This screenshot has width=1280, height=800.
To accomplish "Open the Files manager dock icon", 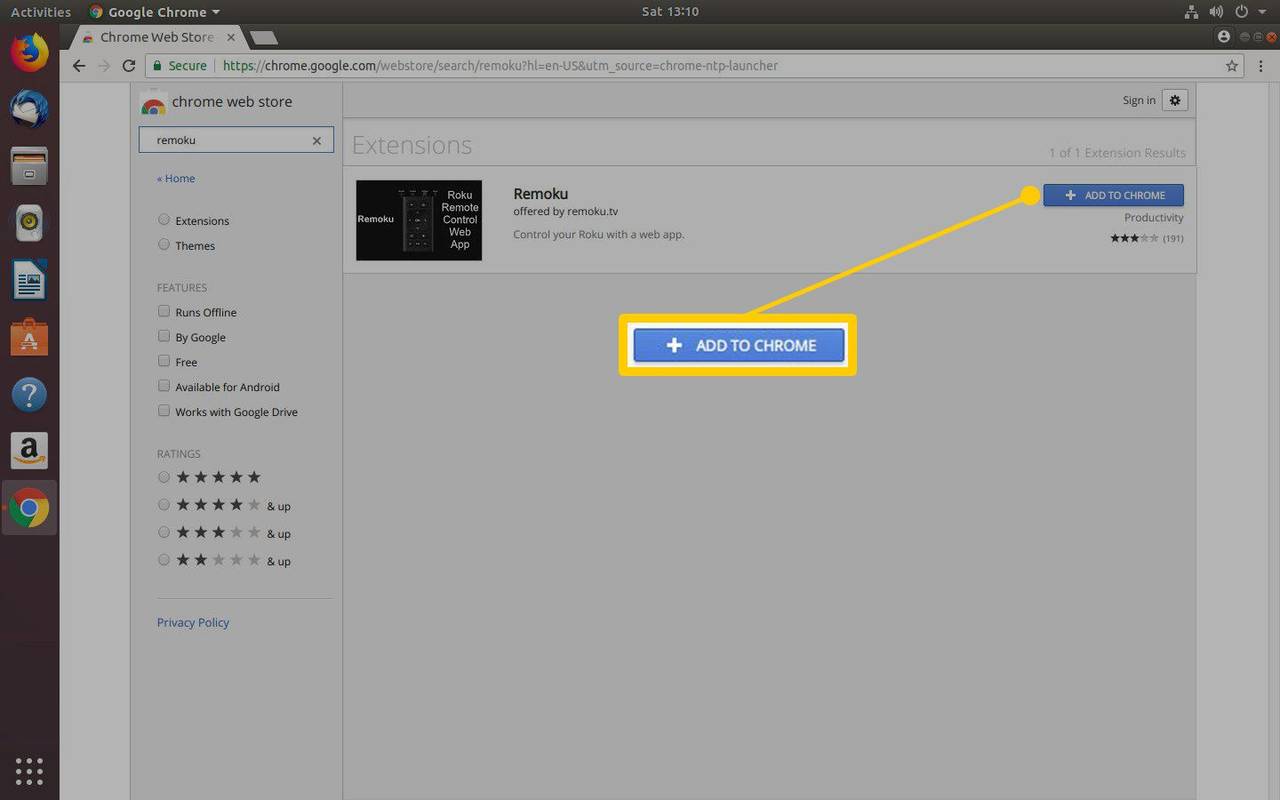I will (29, 164).
